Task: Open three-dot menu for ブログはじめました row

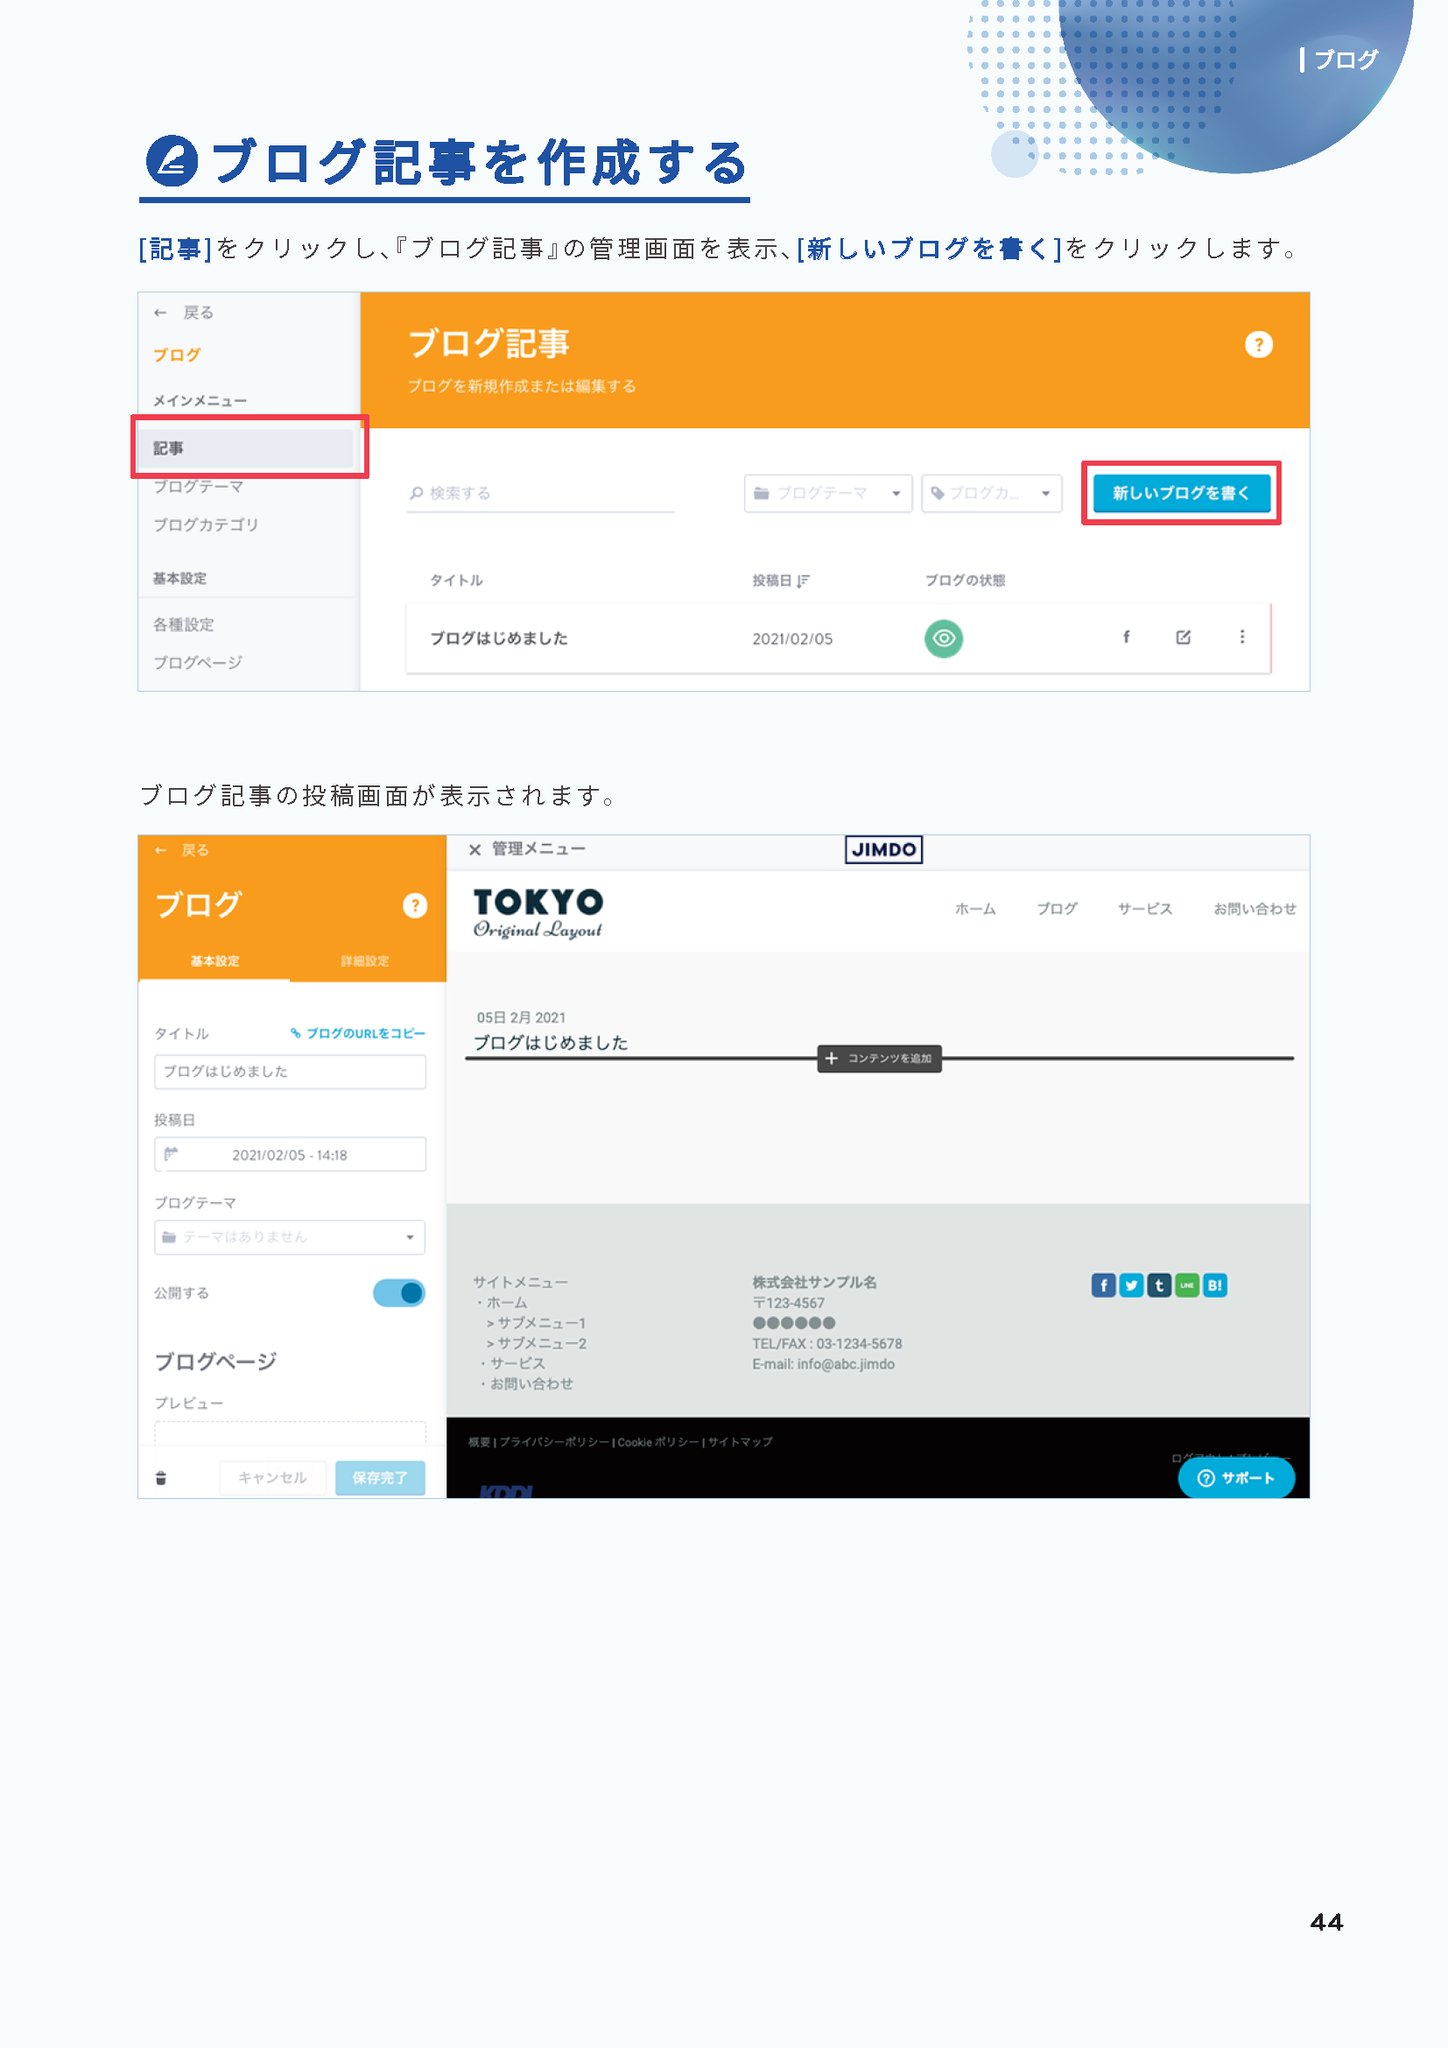Action: click(x=1242, y=637)
